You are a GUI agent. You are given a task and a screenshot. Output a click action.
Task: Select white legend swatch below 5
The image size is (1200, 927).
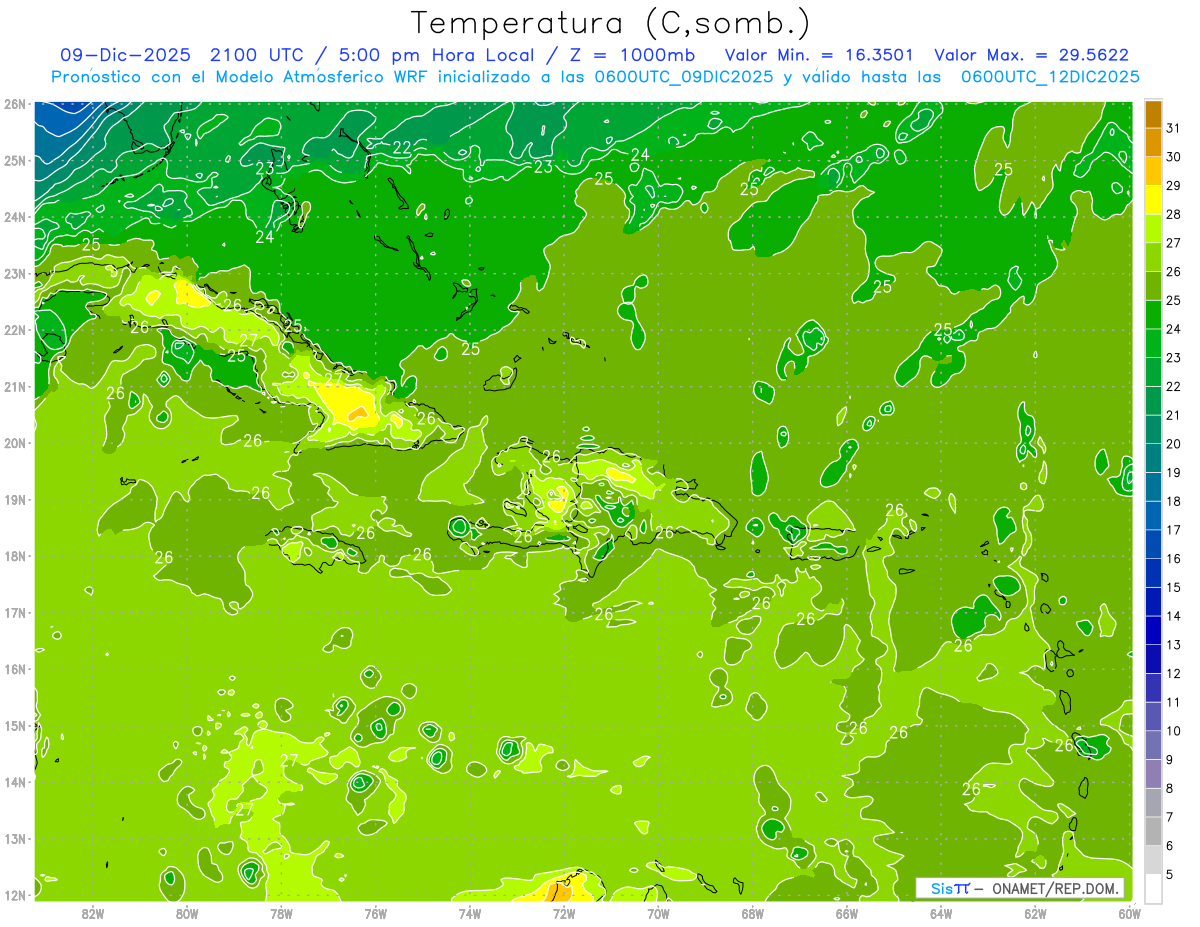pyautogui.click(x=1153, y=888)
